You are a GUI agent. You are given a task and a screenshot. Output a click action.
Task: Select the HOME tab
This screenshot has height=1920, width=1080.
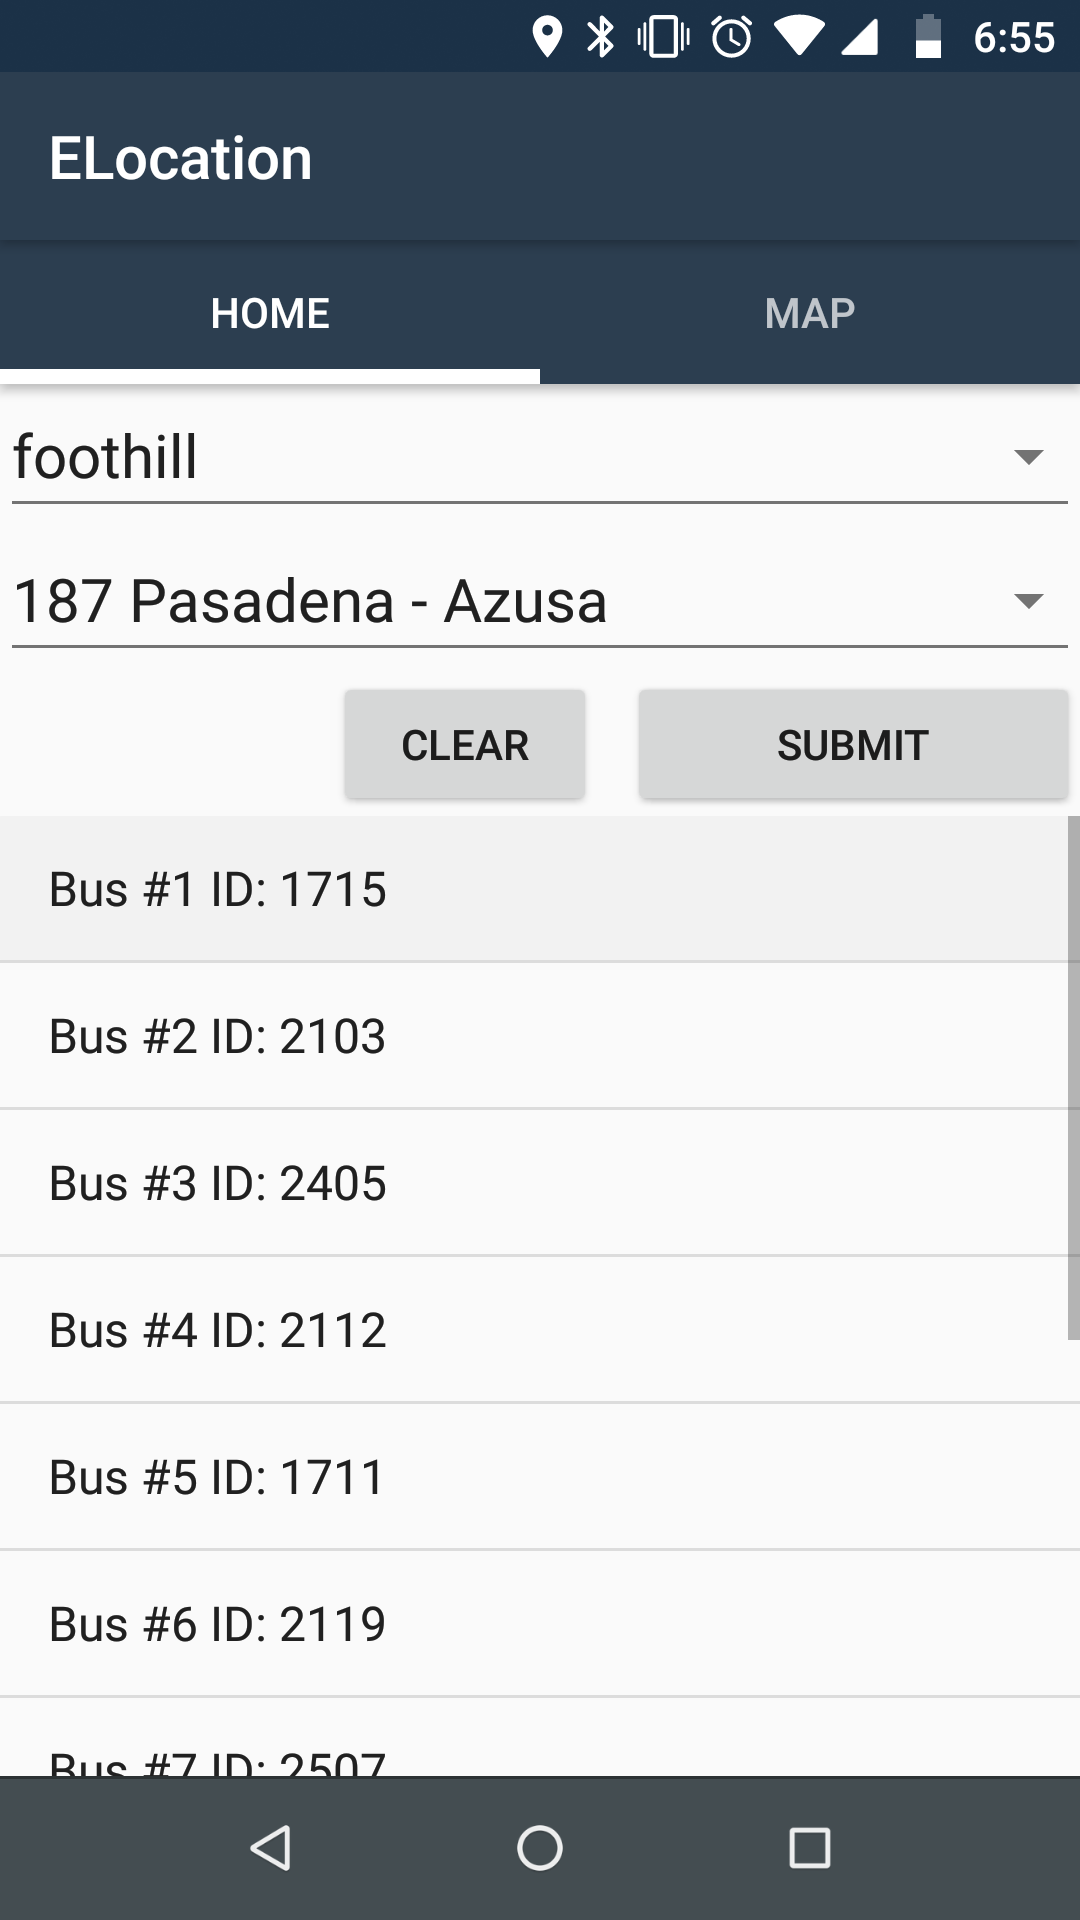270,314
